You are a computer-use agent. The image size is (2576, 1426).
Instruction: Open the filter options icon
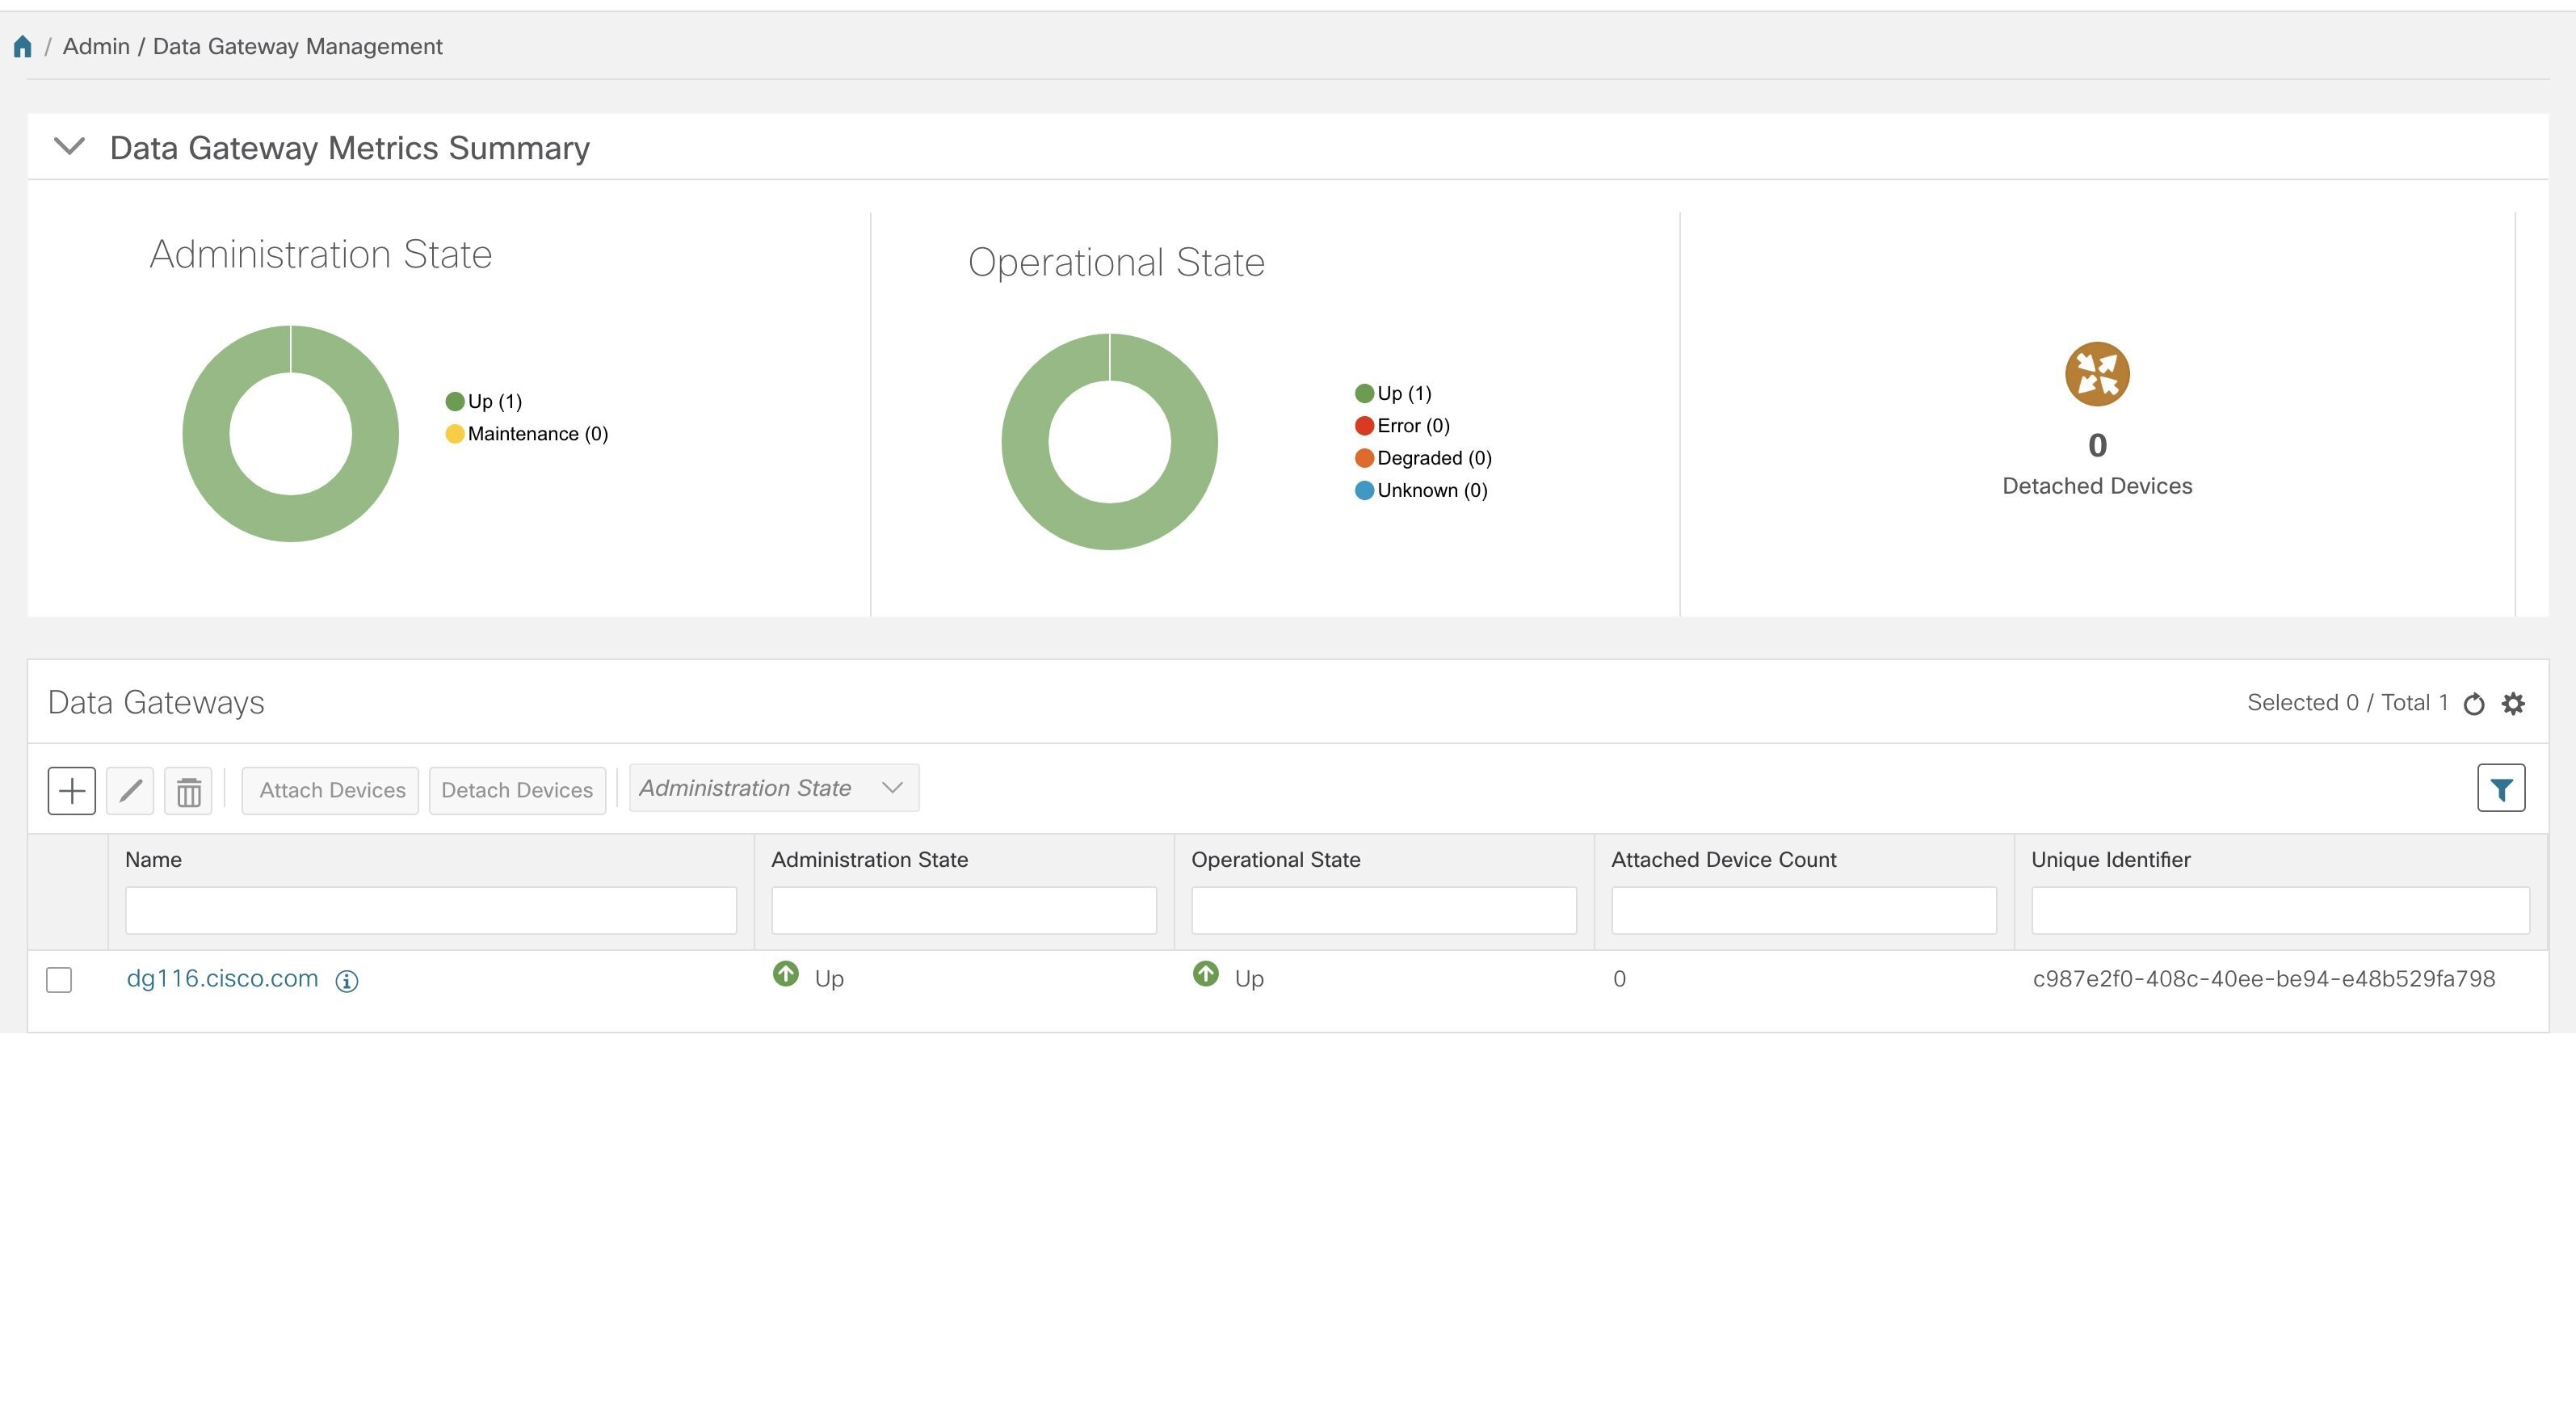[2500, 789]
